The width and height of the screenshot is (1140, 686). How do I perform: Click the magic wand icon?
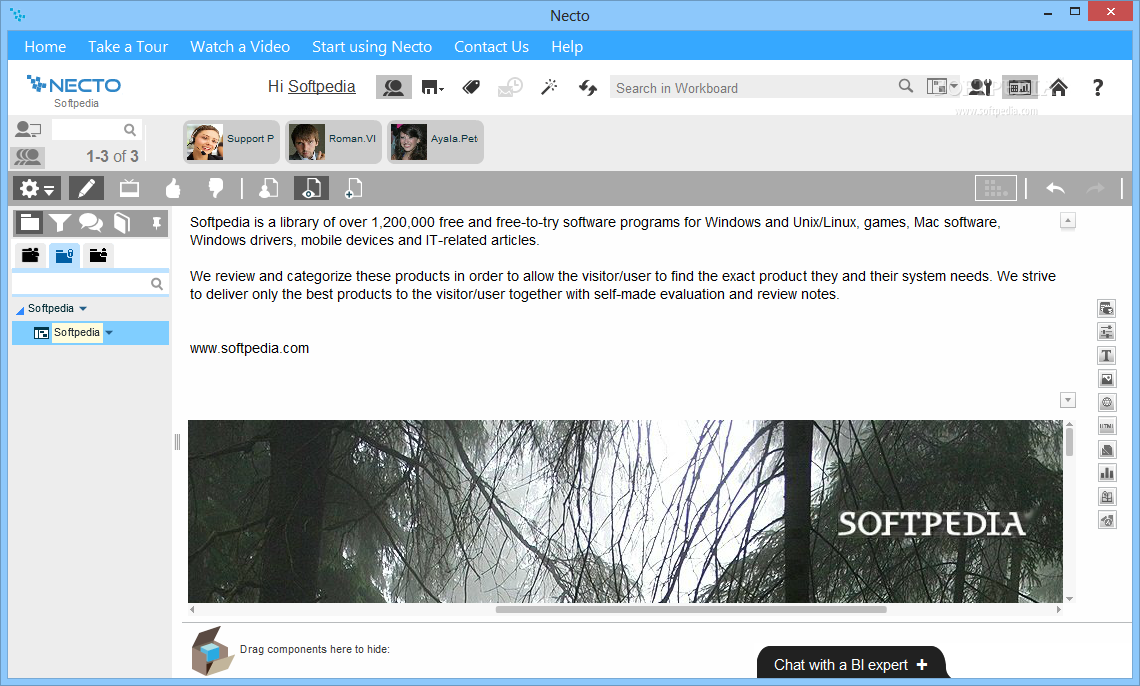pos(549,87)
